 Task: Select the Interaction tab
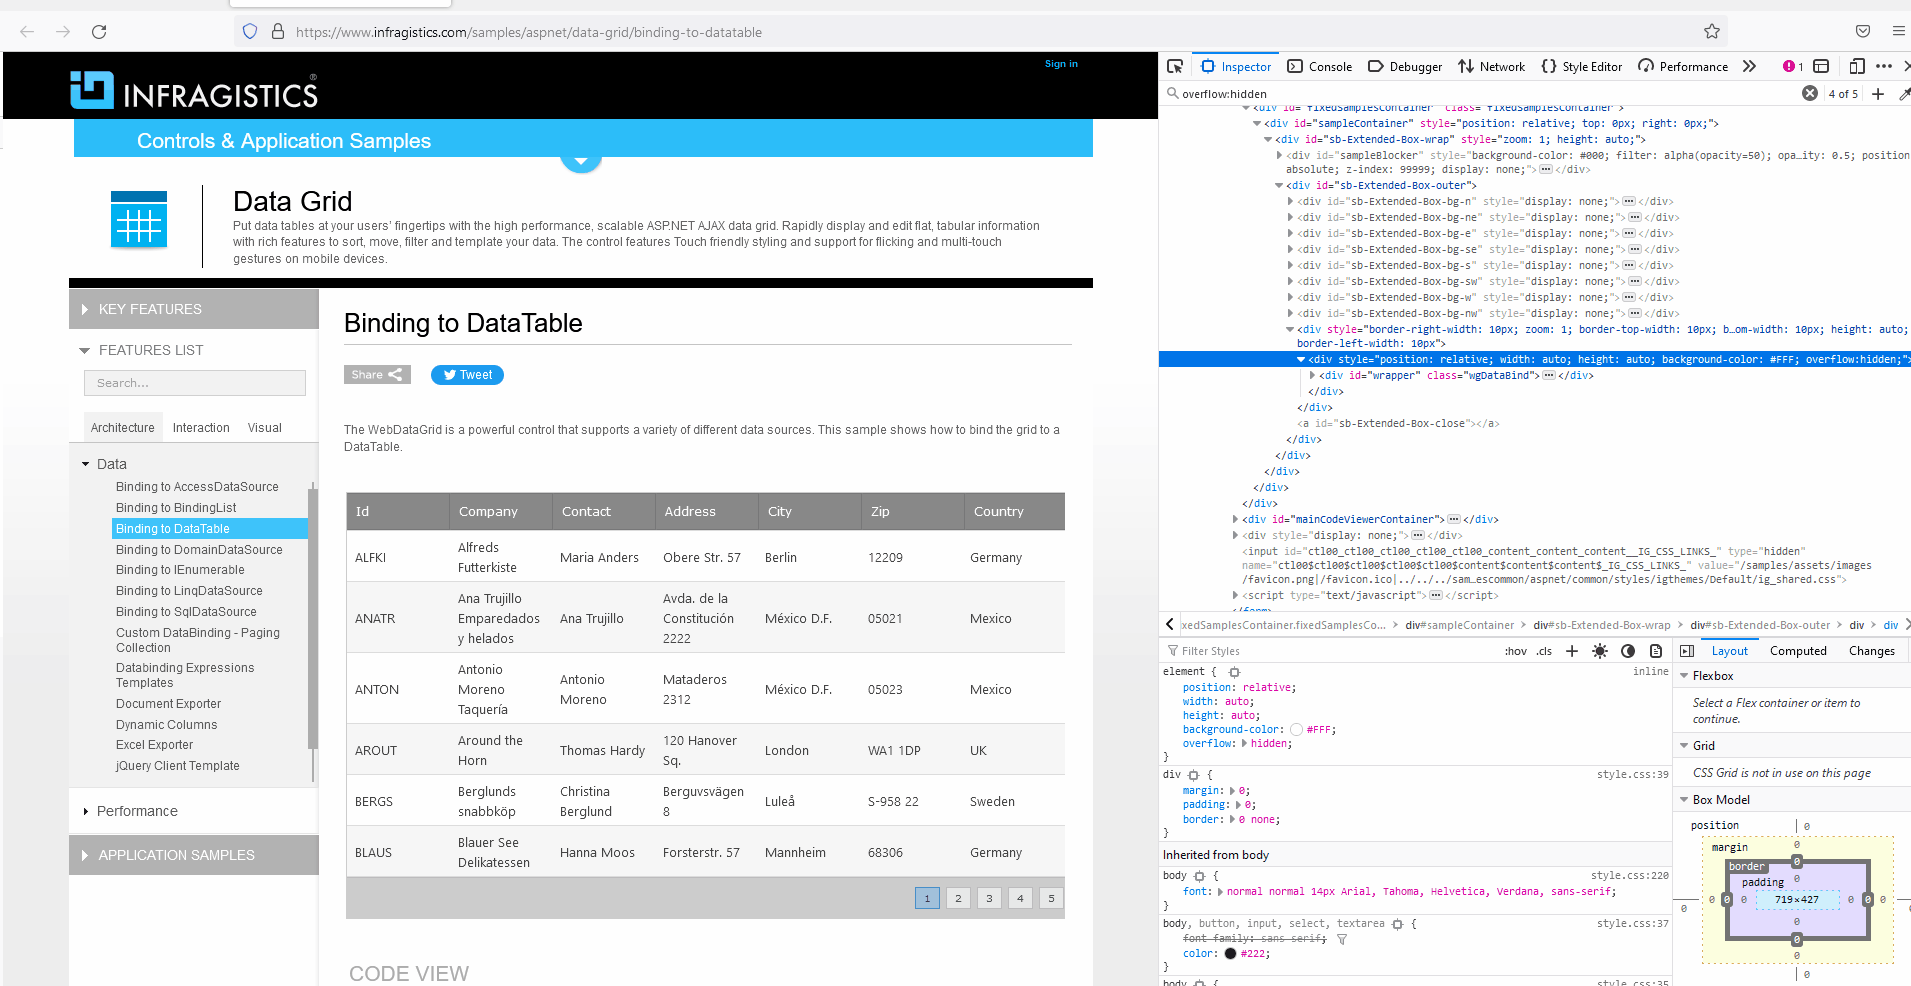(x=200, y=427)
